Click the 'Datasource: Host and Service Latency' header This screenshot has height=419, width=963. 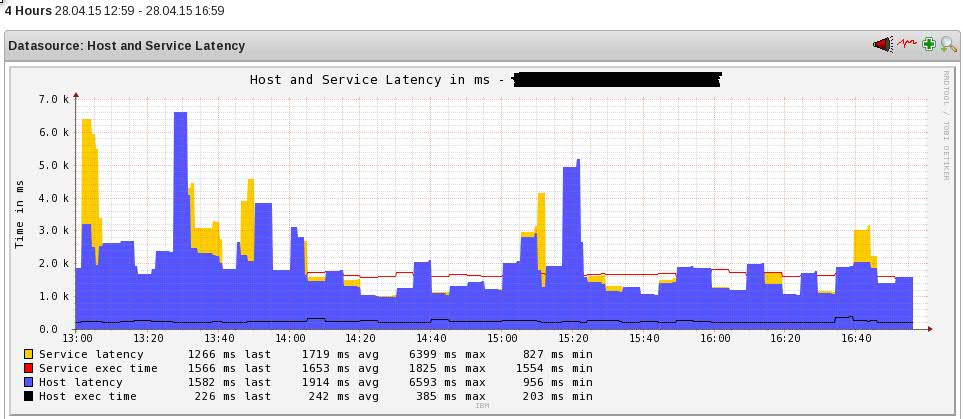[x=127, y=46]
